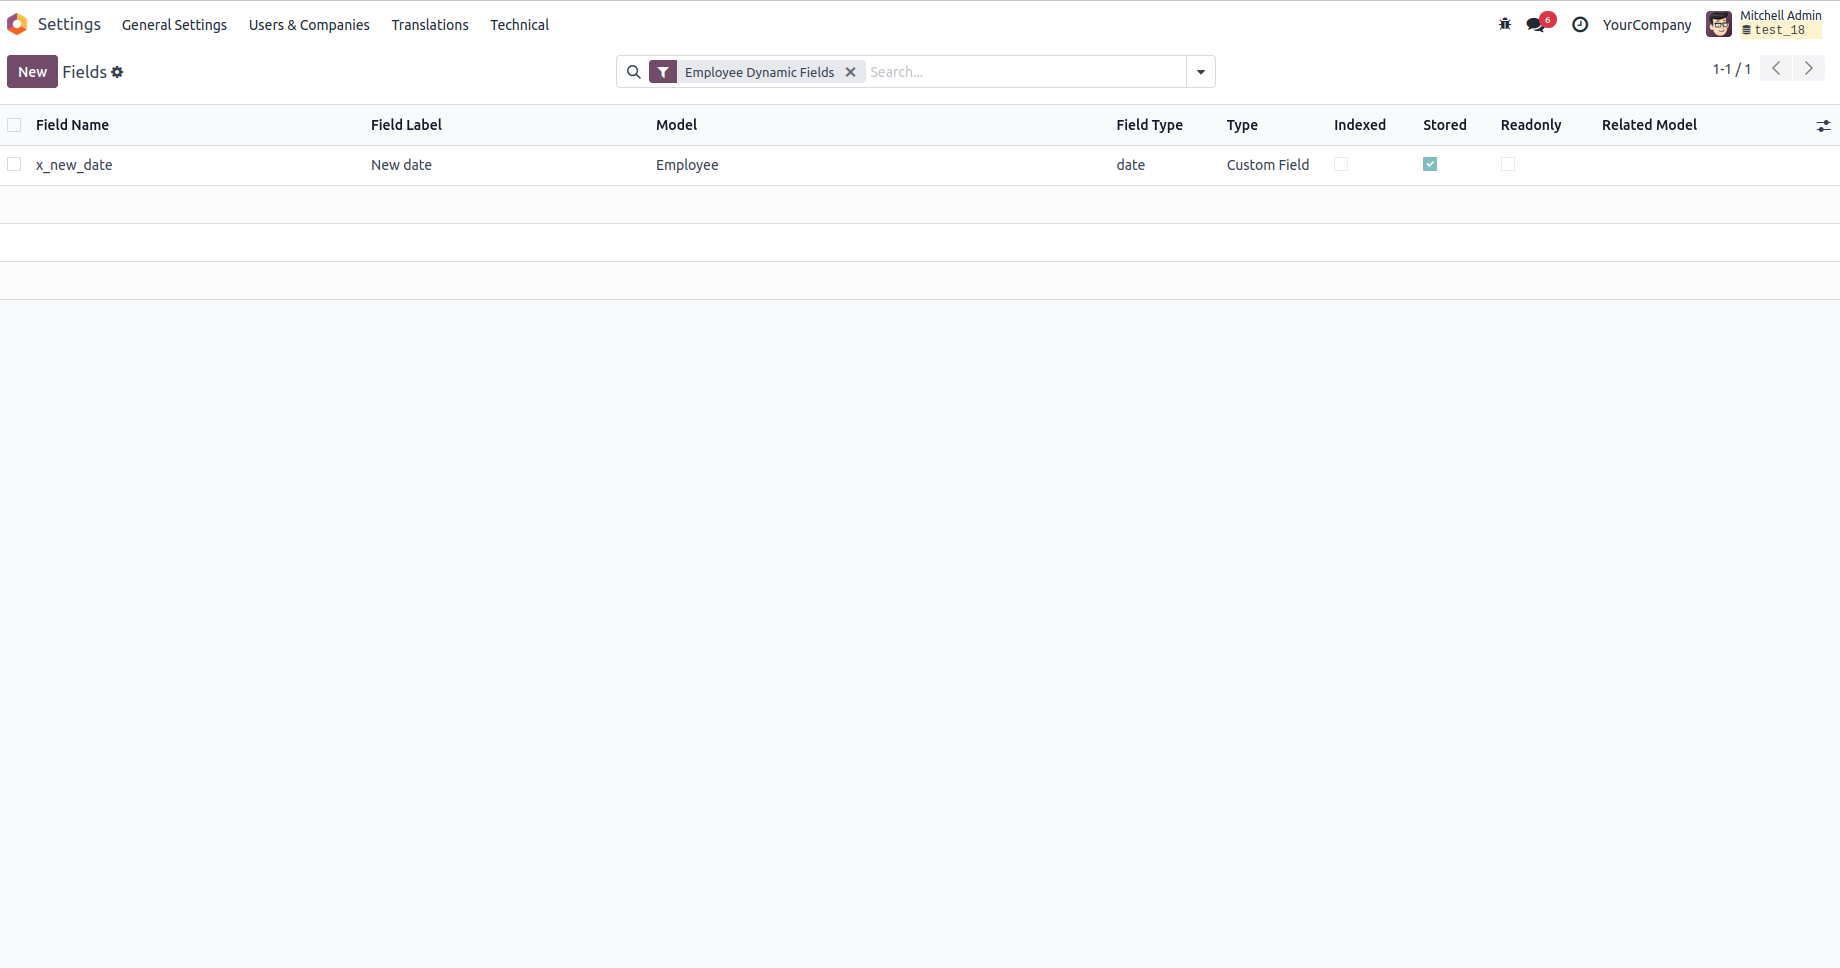Viewport: 1840px width, 968px height.
Task: Click the New button
Action: pyautogui.click(x=32, y=72)
